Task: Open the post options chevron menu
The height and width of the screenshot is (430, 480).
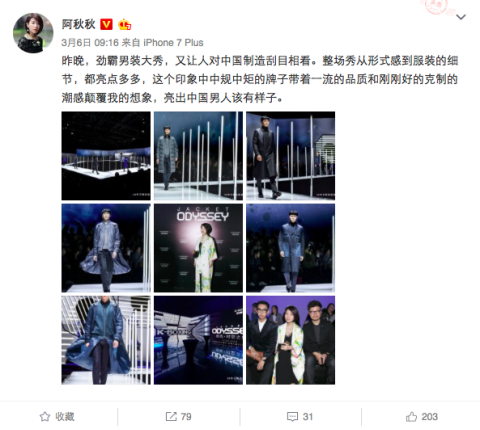Action: point(461,17)
